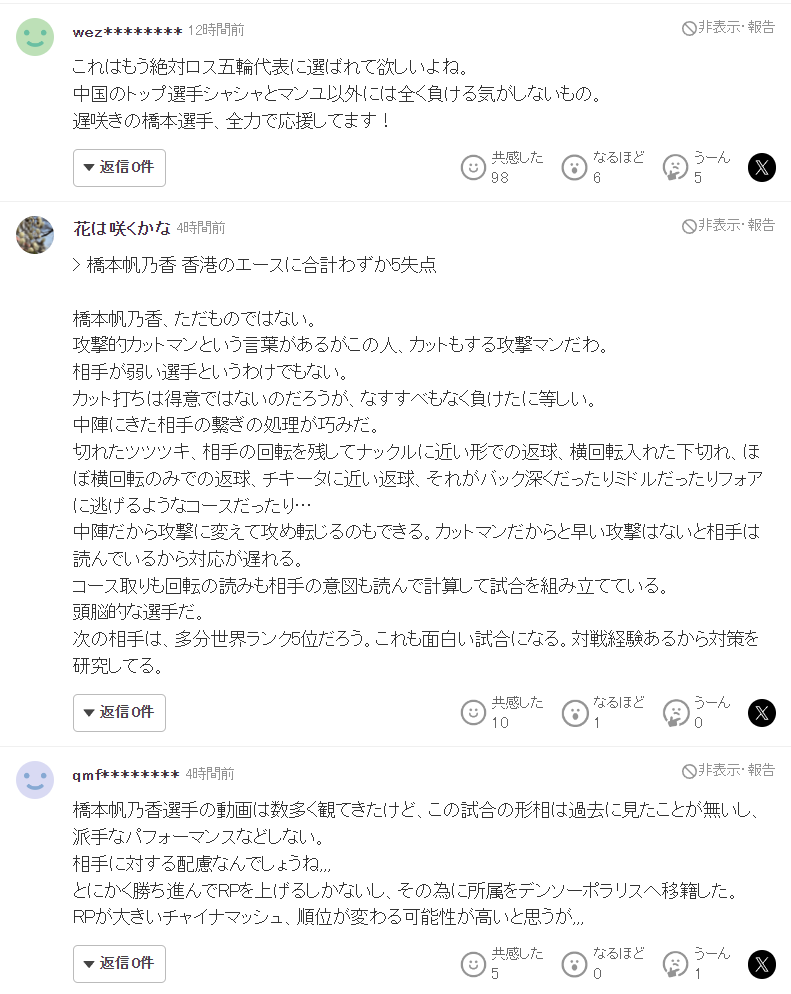Click the 共感した smiley on wez comment

point(473,167)
